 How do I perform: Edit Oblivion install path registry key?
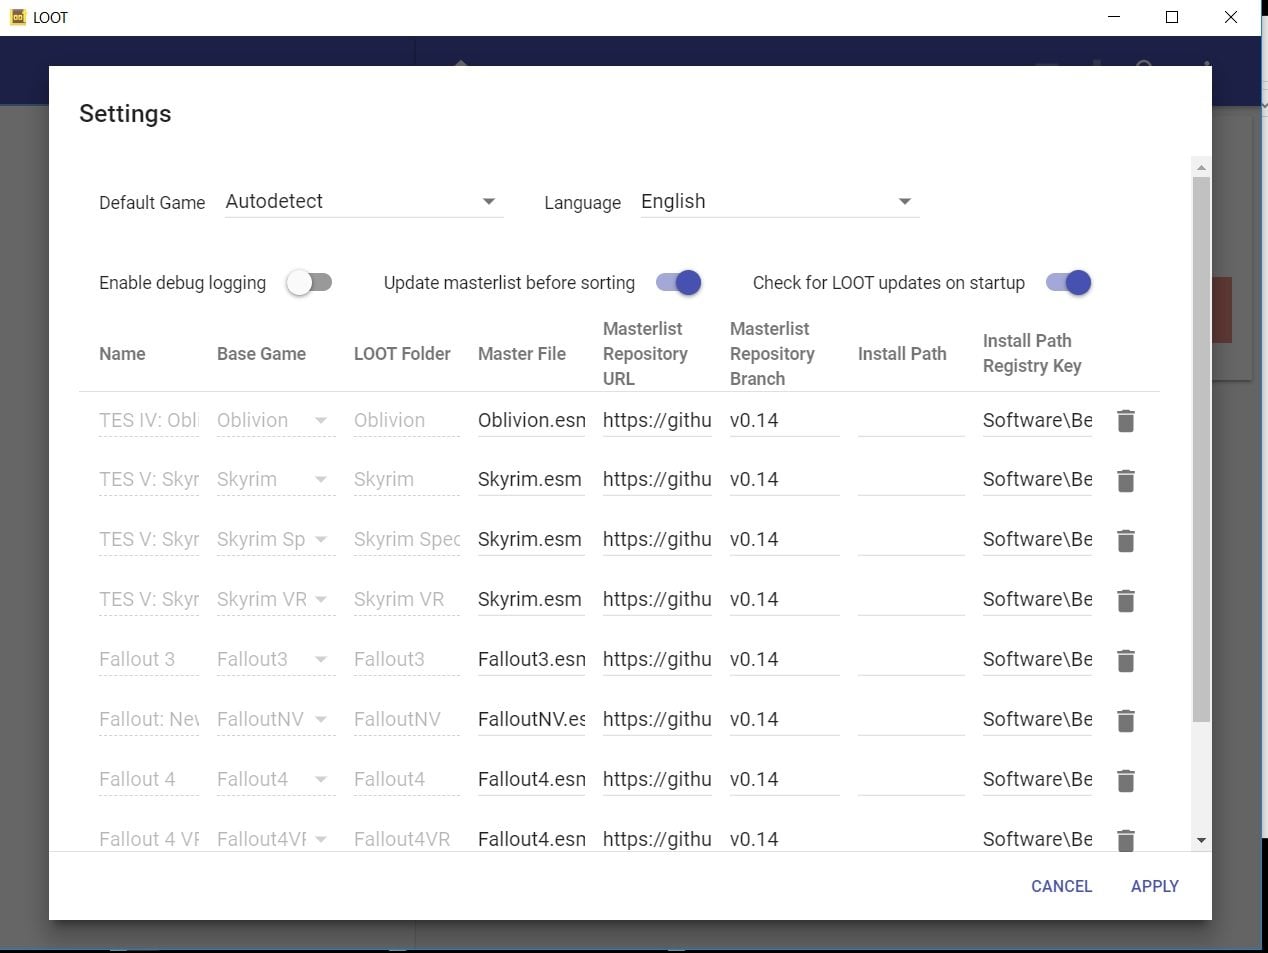pos(1037,420)
